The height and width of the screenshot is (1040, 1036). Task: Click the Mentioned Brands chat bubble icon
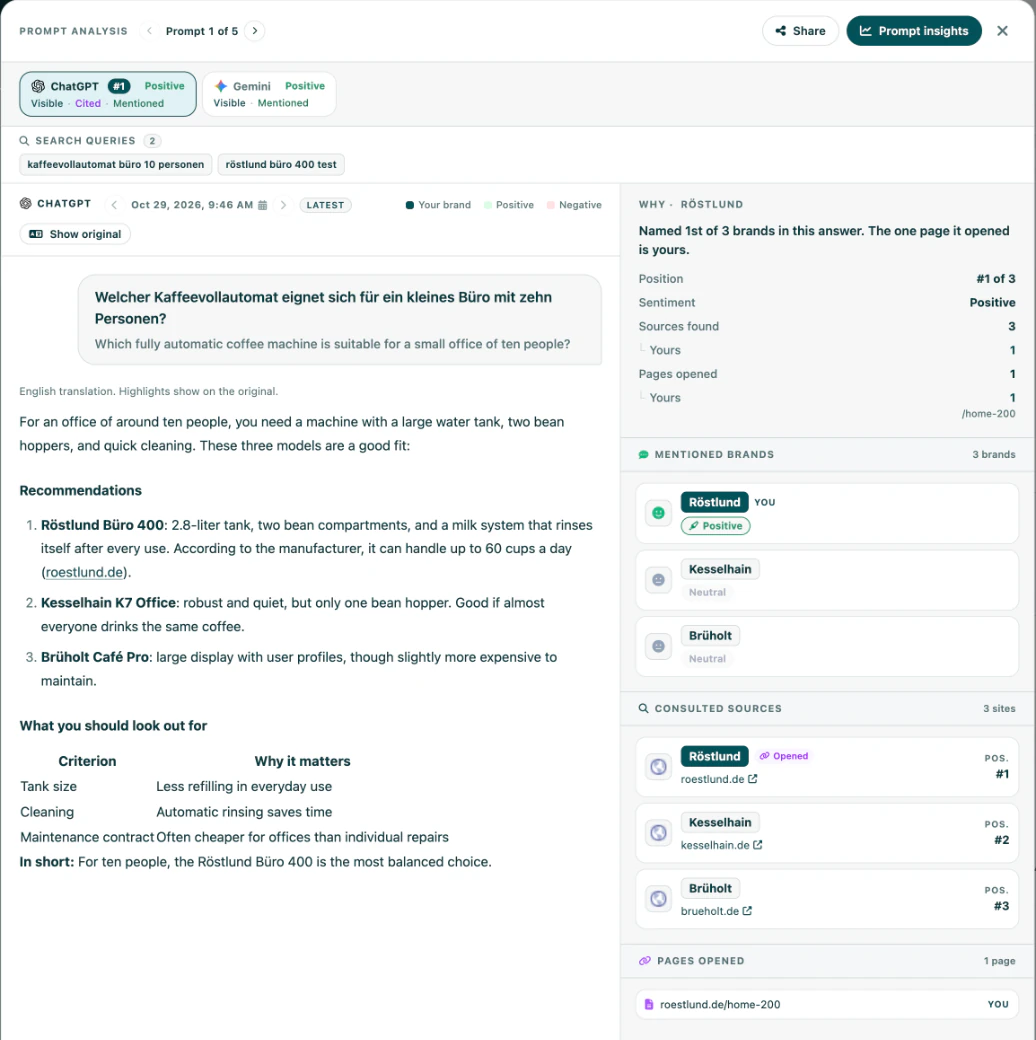pyautogui.click(x=643, y=454)
